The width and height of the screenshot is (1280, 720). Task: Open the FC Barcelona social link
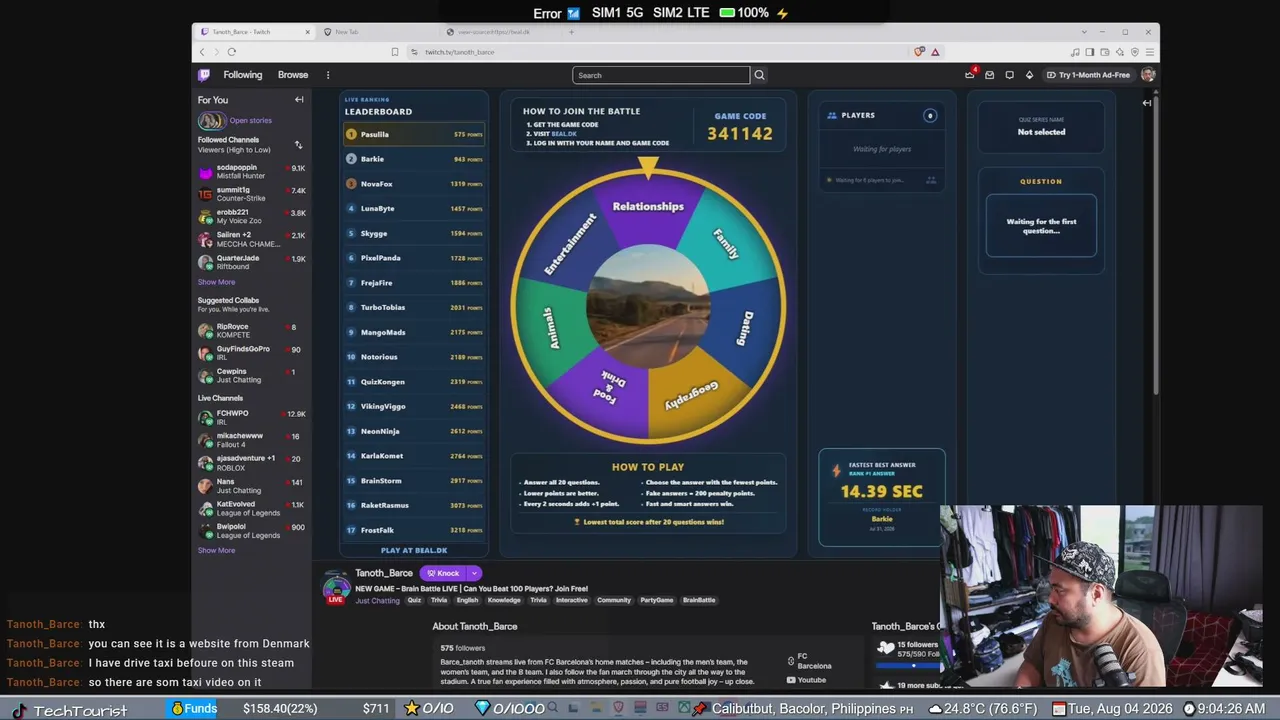click(810, 661)
